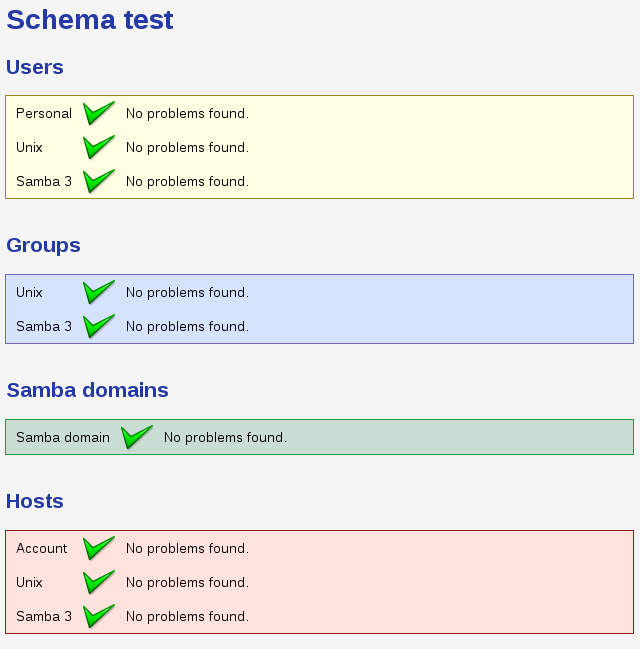
Task: Click the checkmark for Groups Unix row
Action: tap(98, 292)
